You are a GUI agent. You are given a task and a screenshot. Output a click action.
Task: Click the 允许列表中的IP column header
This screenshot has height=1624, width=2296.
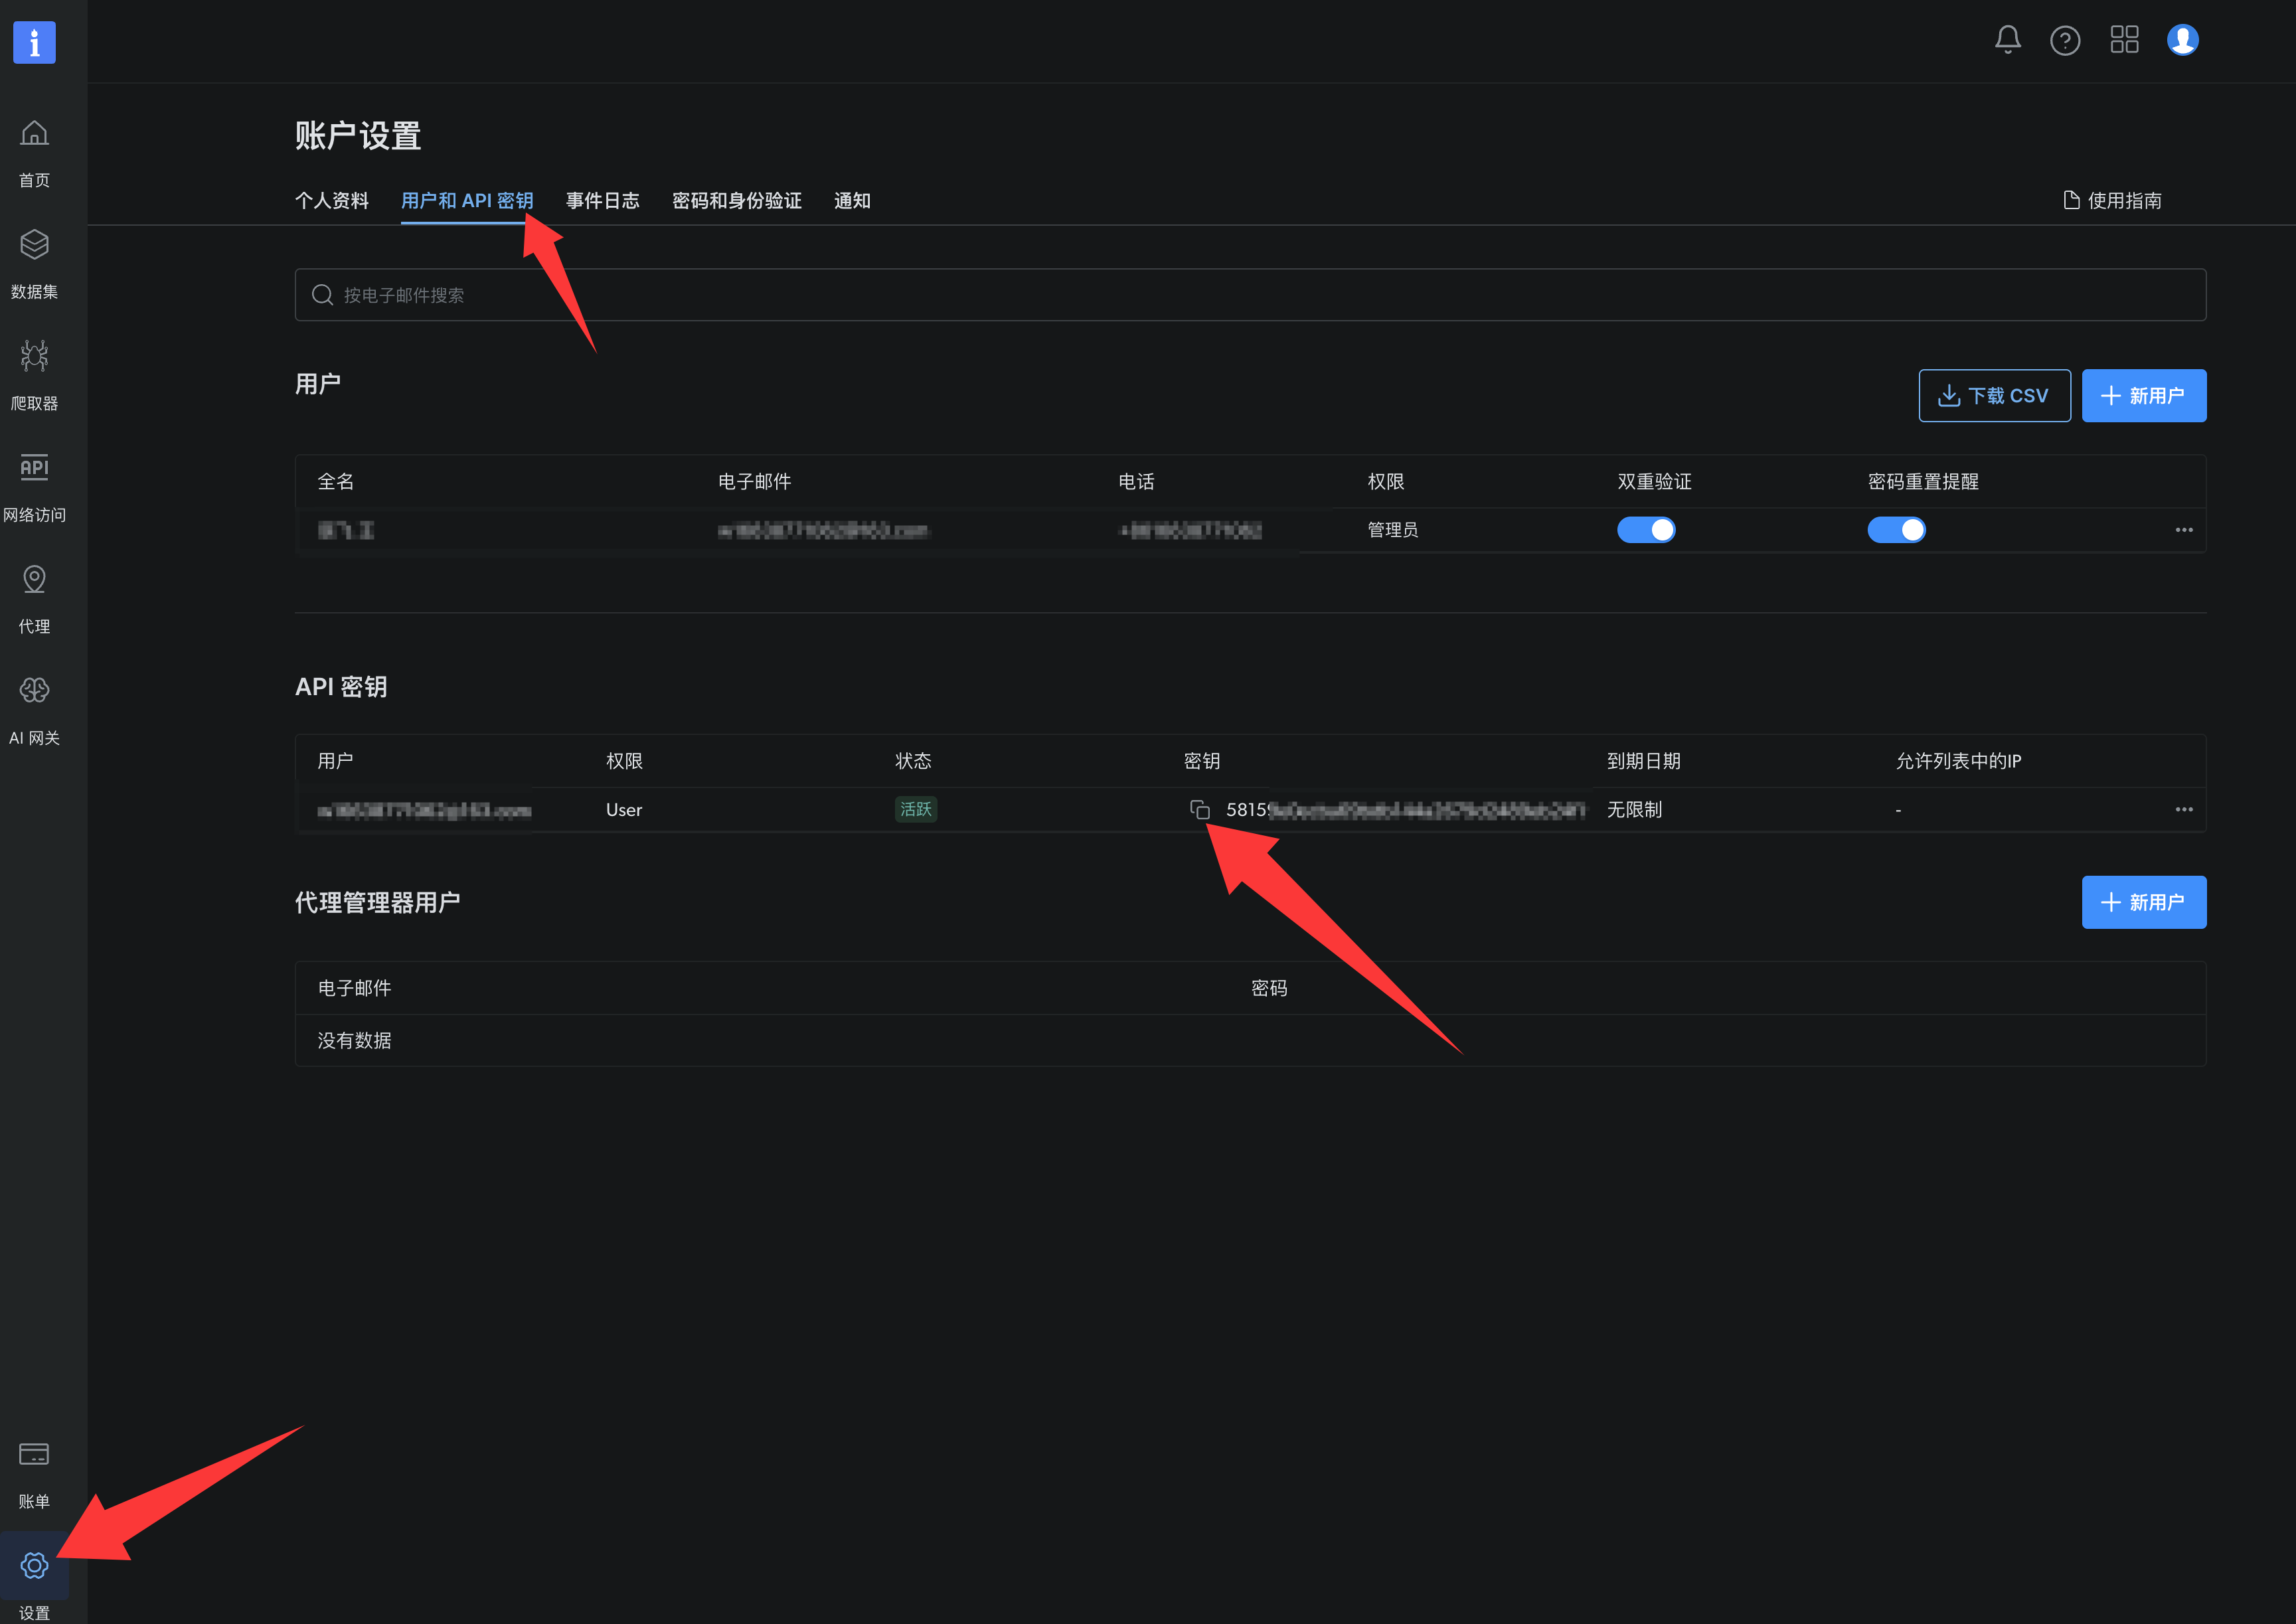pos(1958,761)
